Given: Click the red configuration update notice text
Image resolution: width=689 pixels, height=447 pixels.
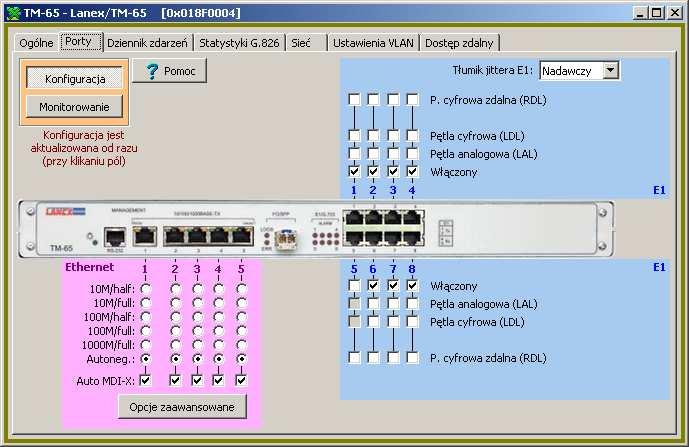Looking at the screenshot, I should (x=83, y=148).
